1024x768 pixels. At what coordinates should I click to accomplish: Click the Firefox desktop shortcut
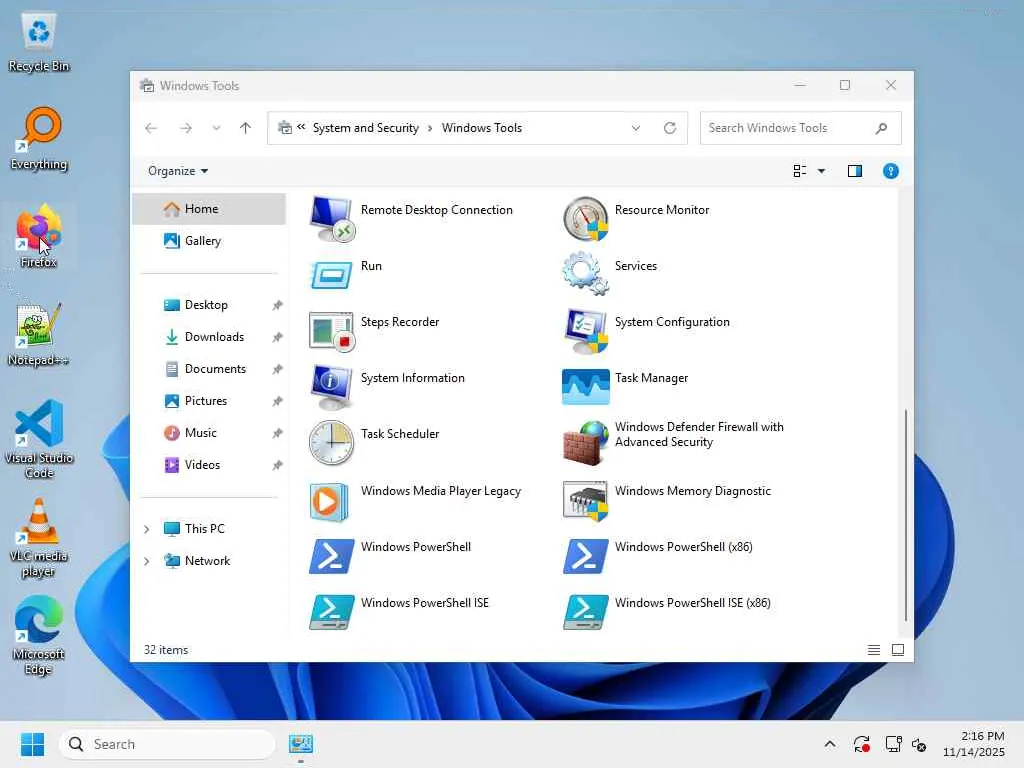[39, 236]
